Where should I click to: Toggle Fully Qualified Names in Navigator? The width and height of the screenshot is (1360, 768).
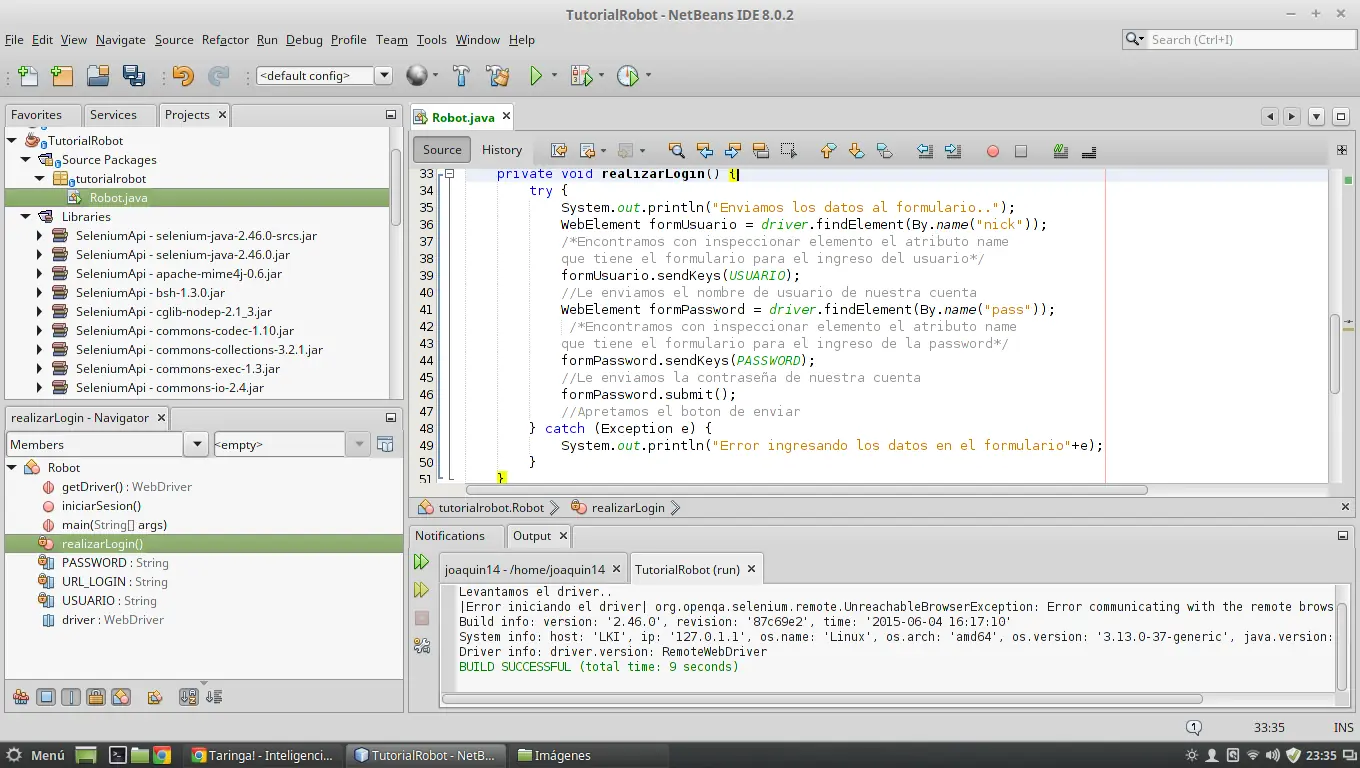point(155,697)
